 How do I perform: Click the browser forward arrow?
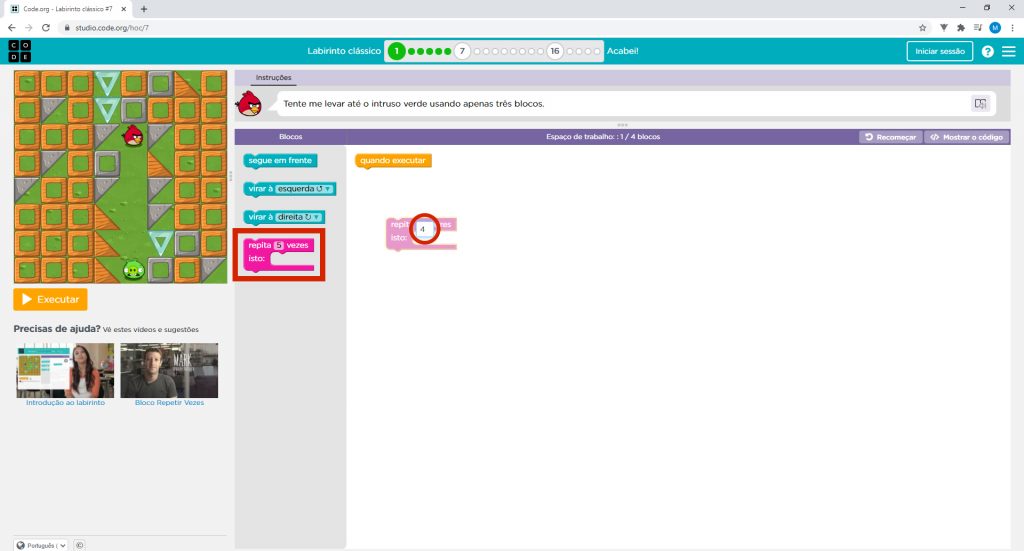[28, 27]
